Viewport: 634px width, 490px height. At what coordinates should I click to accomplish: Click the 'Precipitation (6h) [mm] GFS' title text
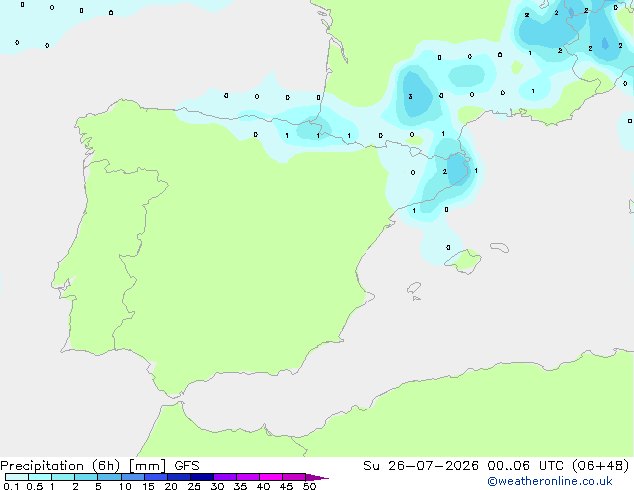[100, 466]
